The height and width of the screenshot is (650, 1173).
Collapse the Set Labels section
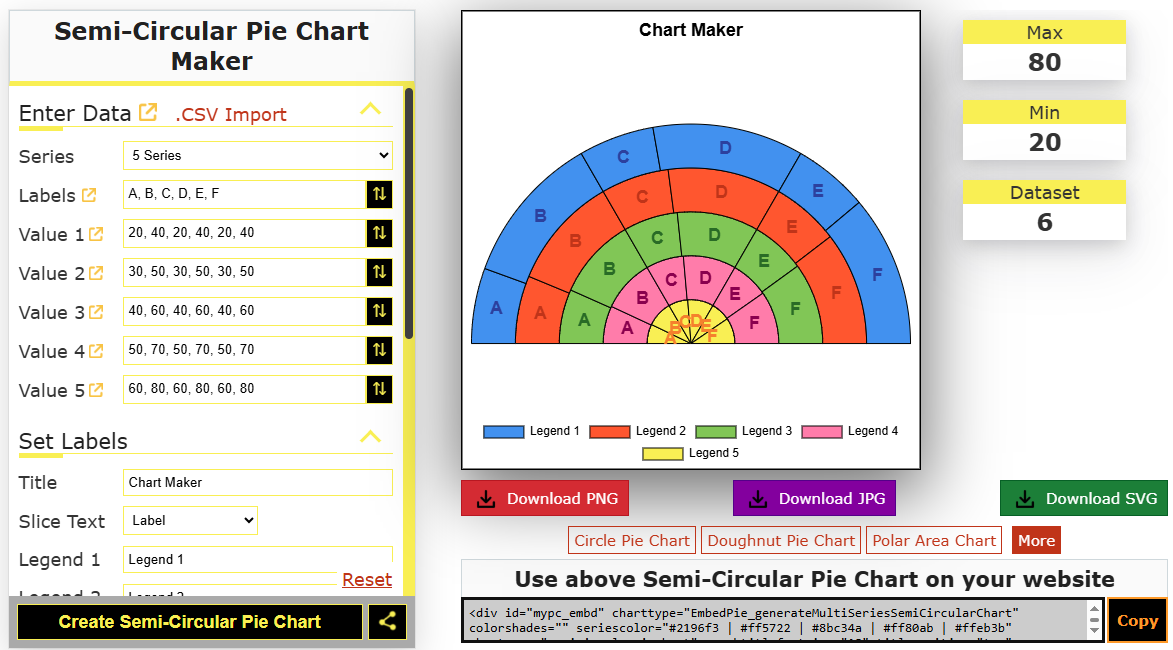[371, 436]
